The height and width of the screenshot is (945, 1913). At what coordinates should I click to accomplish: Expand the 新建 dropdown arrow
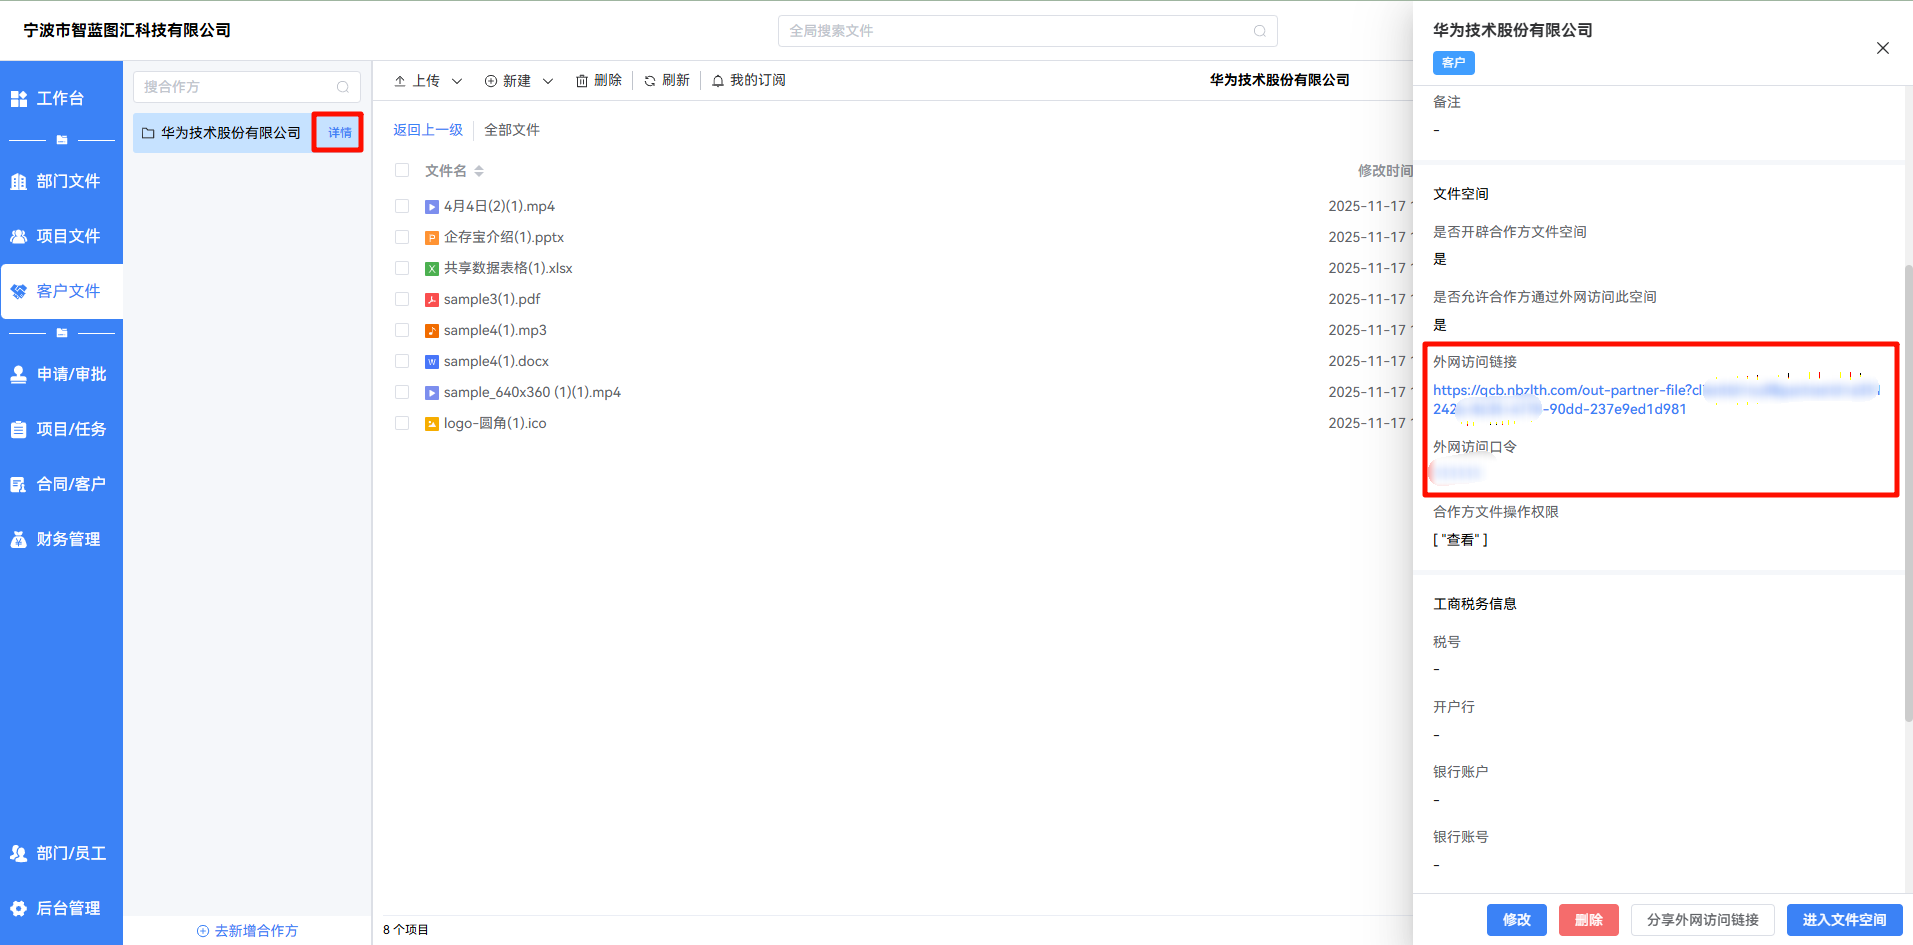point(548,81)
